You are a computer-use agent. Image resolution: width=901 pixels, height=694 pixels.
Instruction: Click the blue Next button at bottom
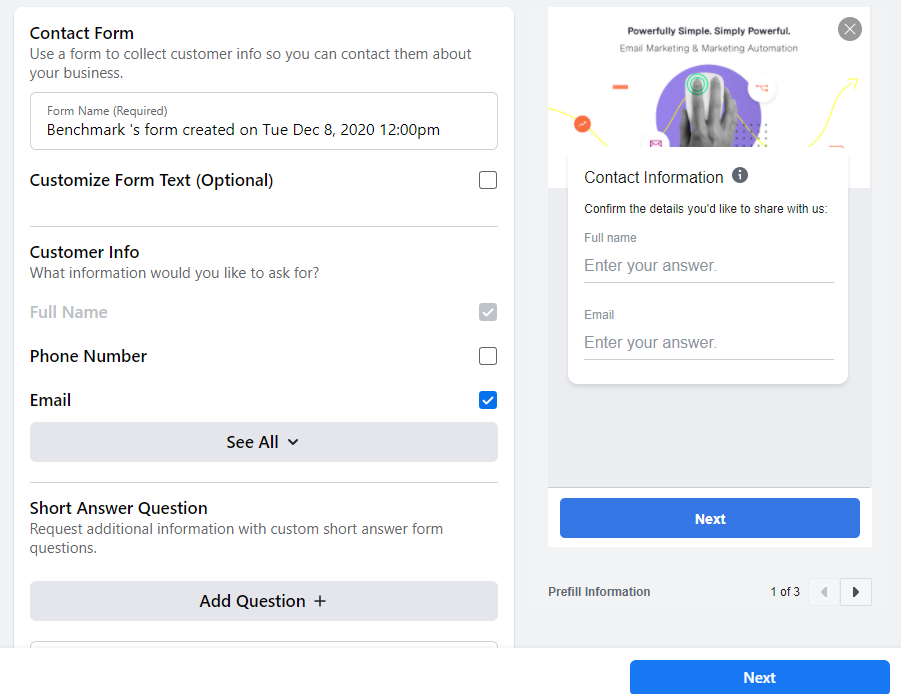point(759,677)
